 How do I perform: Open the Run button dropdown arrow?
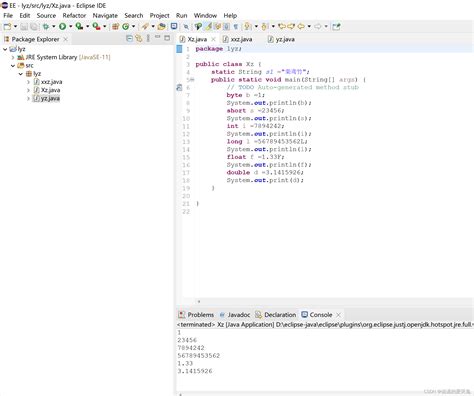70,26
